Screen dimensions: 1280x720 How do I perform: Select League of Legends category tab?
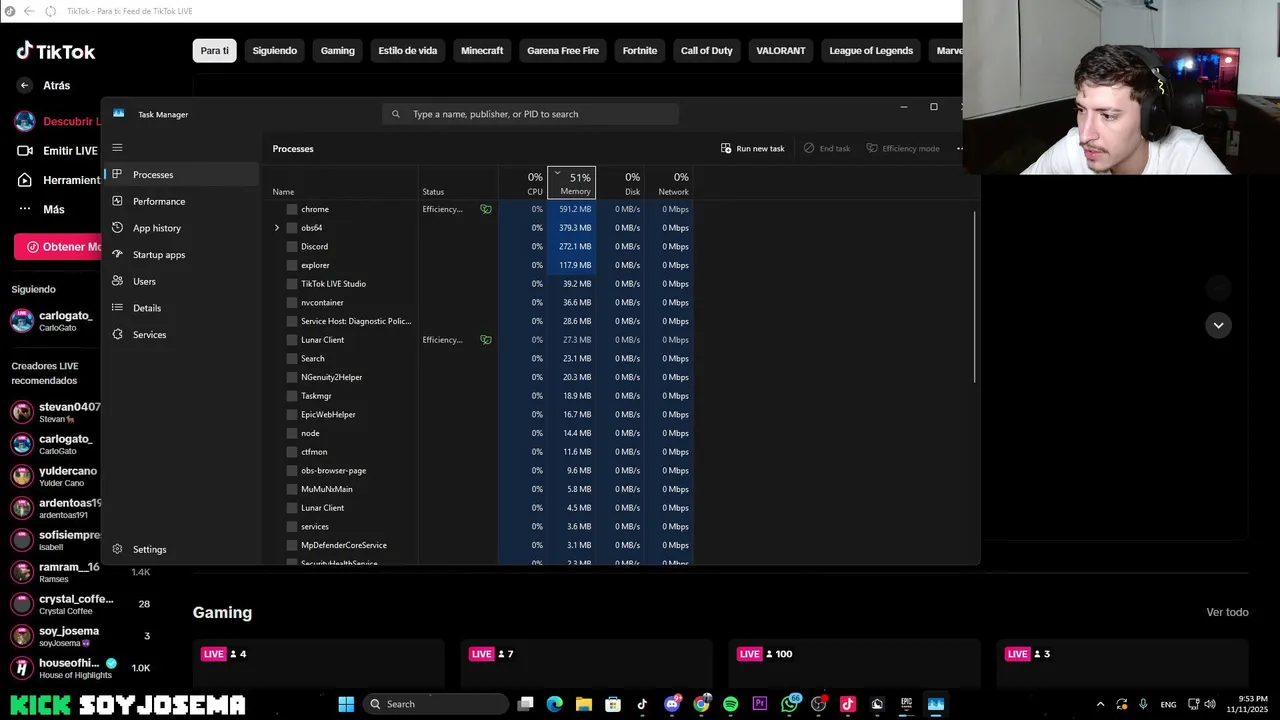tap(871, 51)
